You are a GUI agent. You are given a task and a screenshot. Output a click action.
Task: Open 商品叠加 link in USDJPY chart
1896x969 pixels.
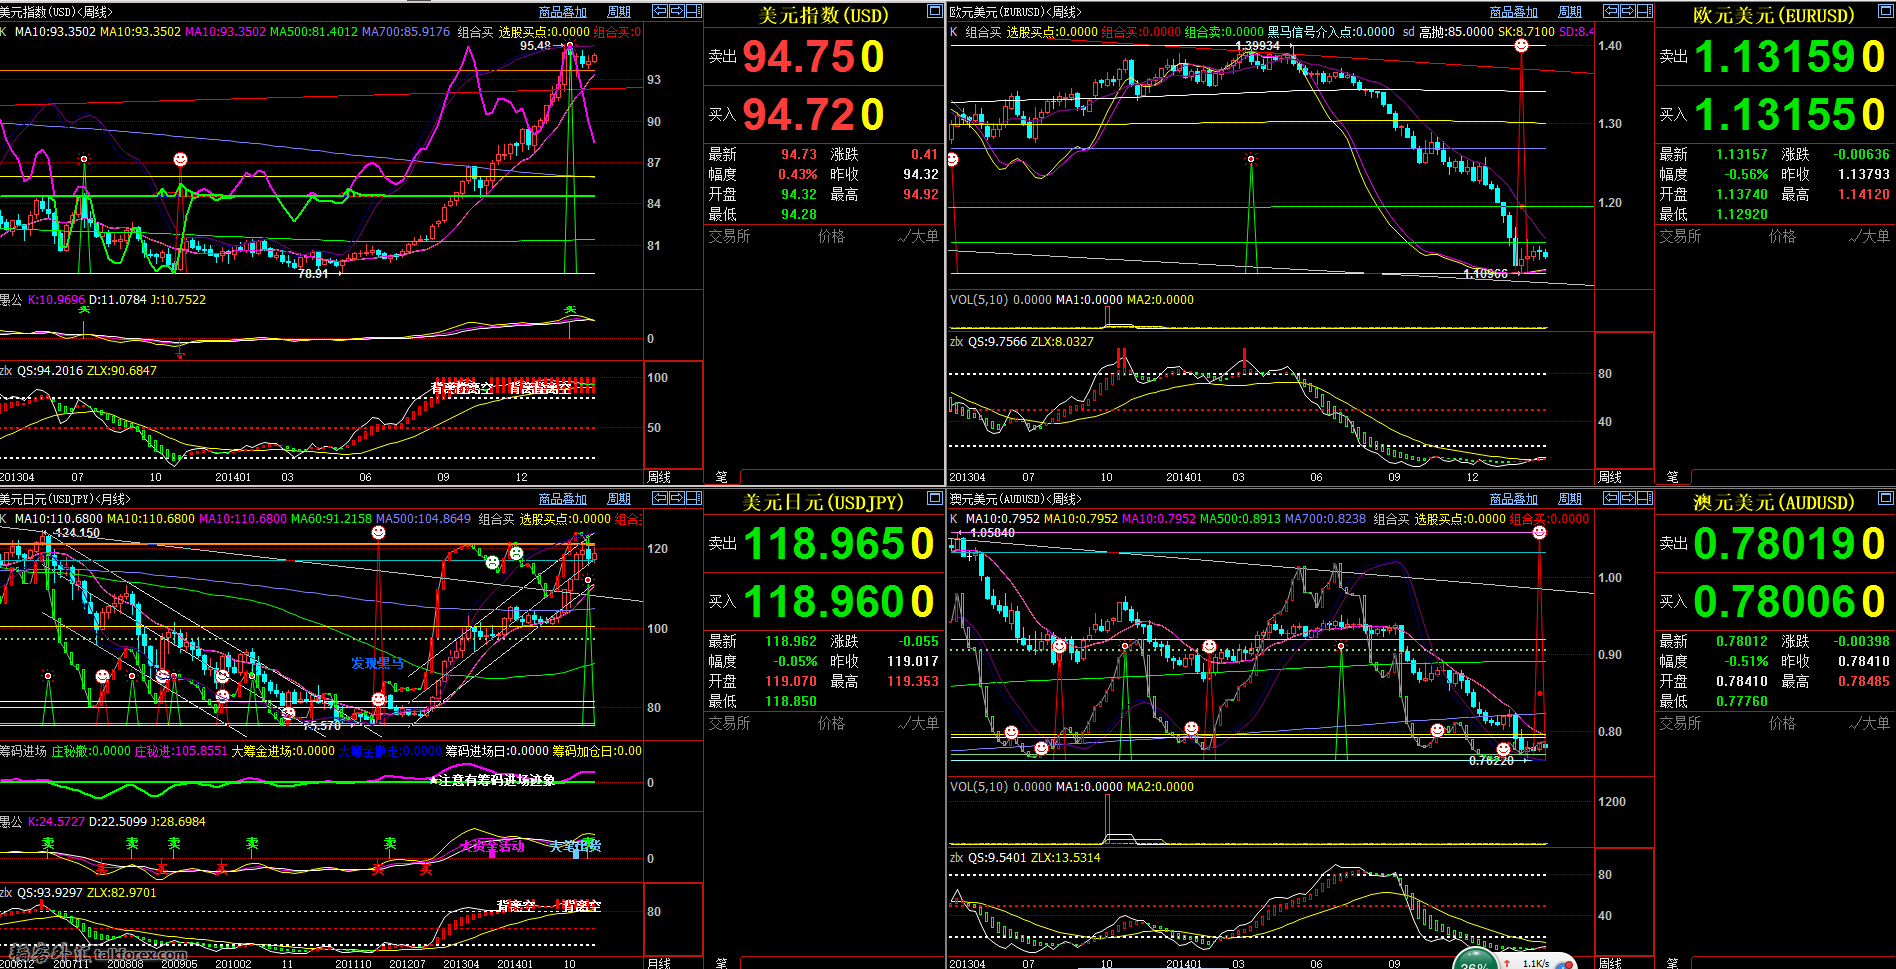(x=563, y=499)
